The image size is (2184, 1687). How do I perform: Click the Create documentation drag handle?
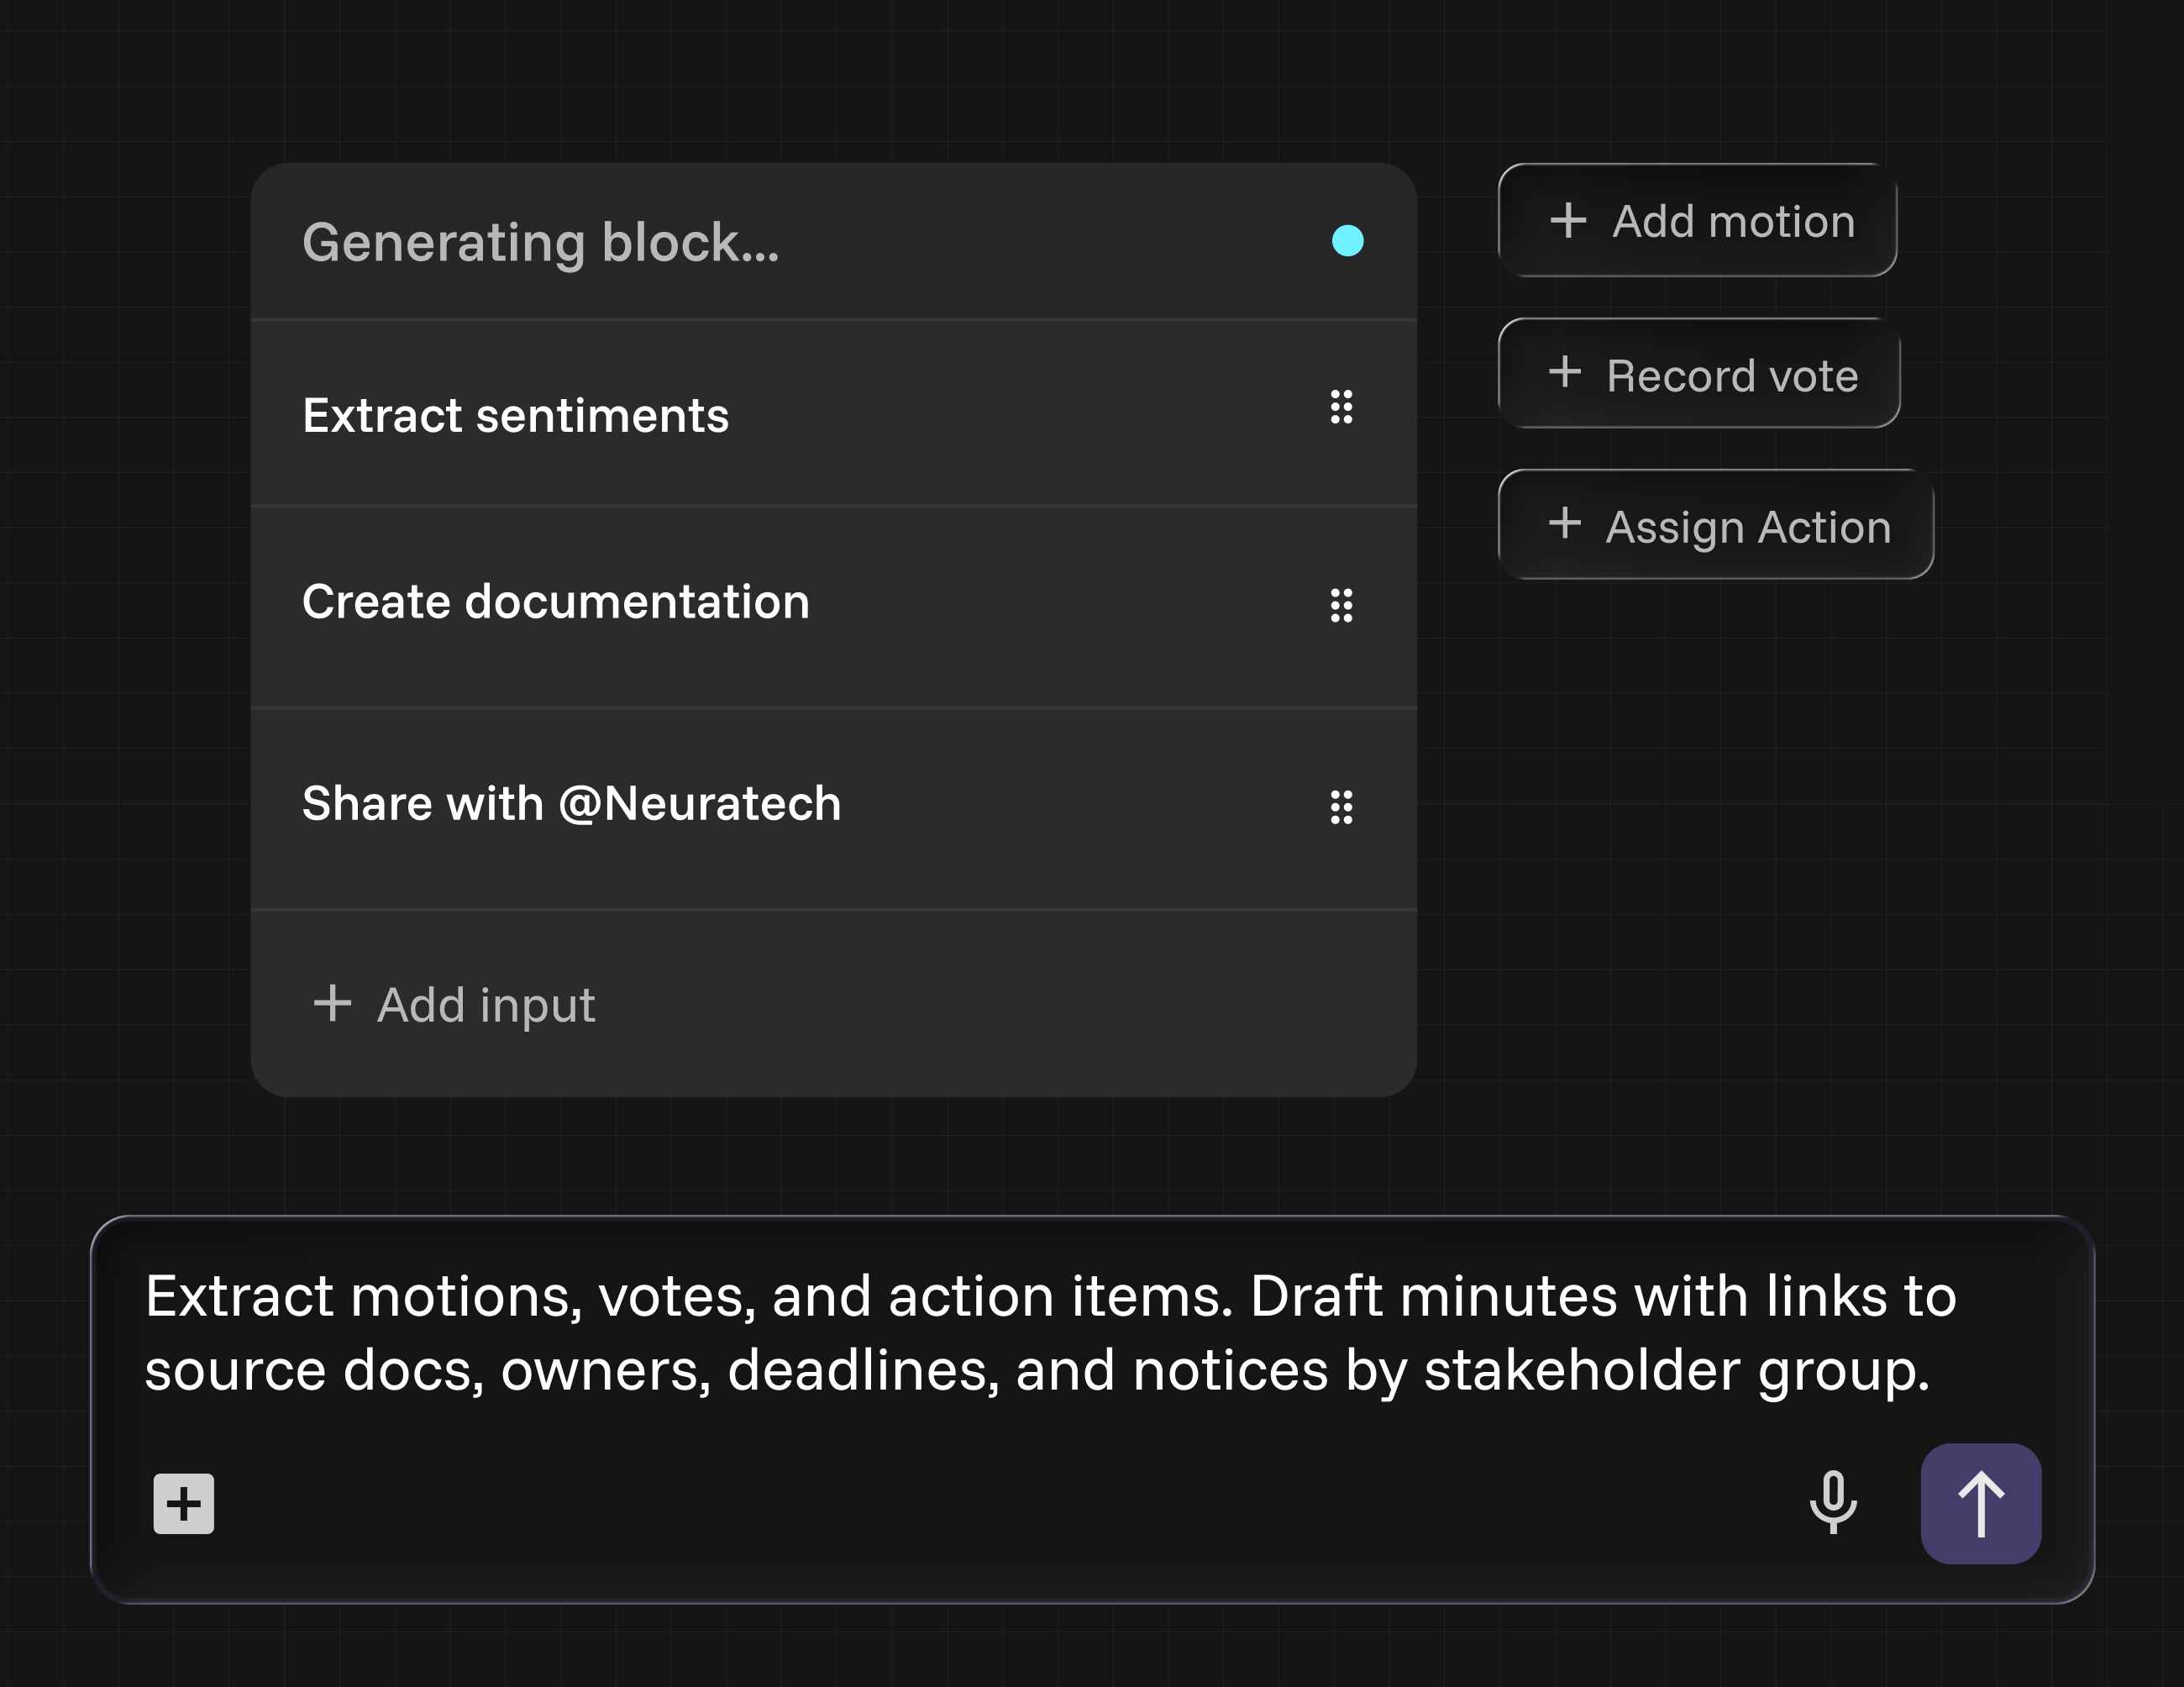pyautogui.click(x=1341, y=605)
